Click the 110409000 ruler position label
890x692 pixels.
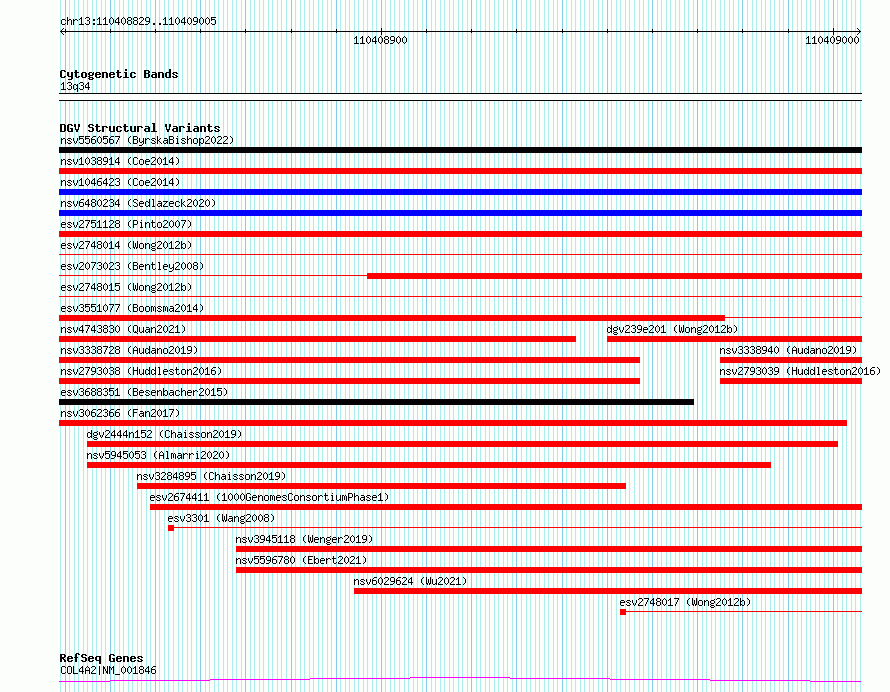click(x=832, y=41)
